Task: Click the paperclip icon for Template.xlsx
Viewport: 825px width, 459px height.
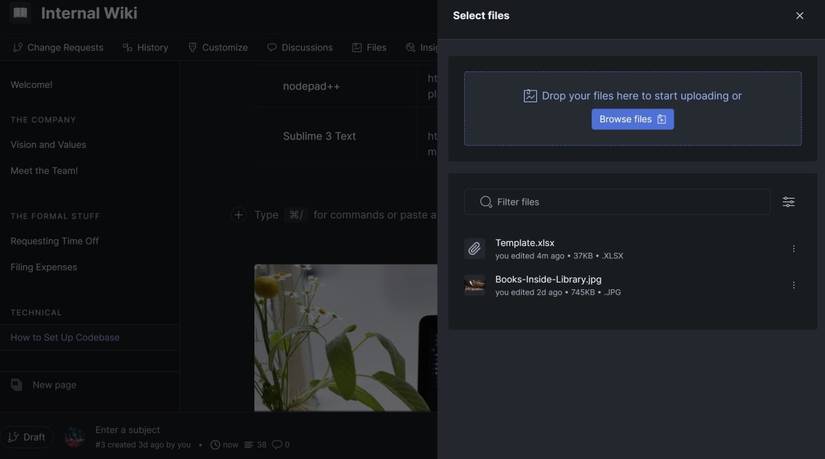Action: (474, 248)
